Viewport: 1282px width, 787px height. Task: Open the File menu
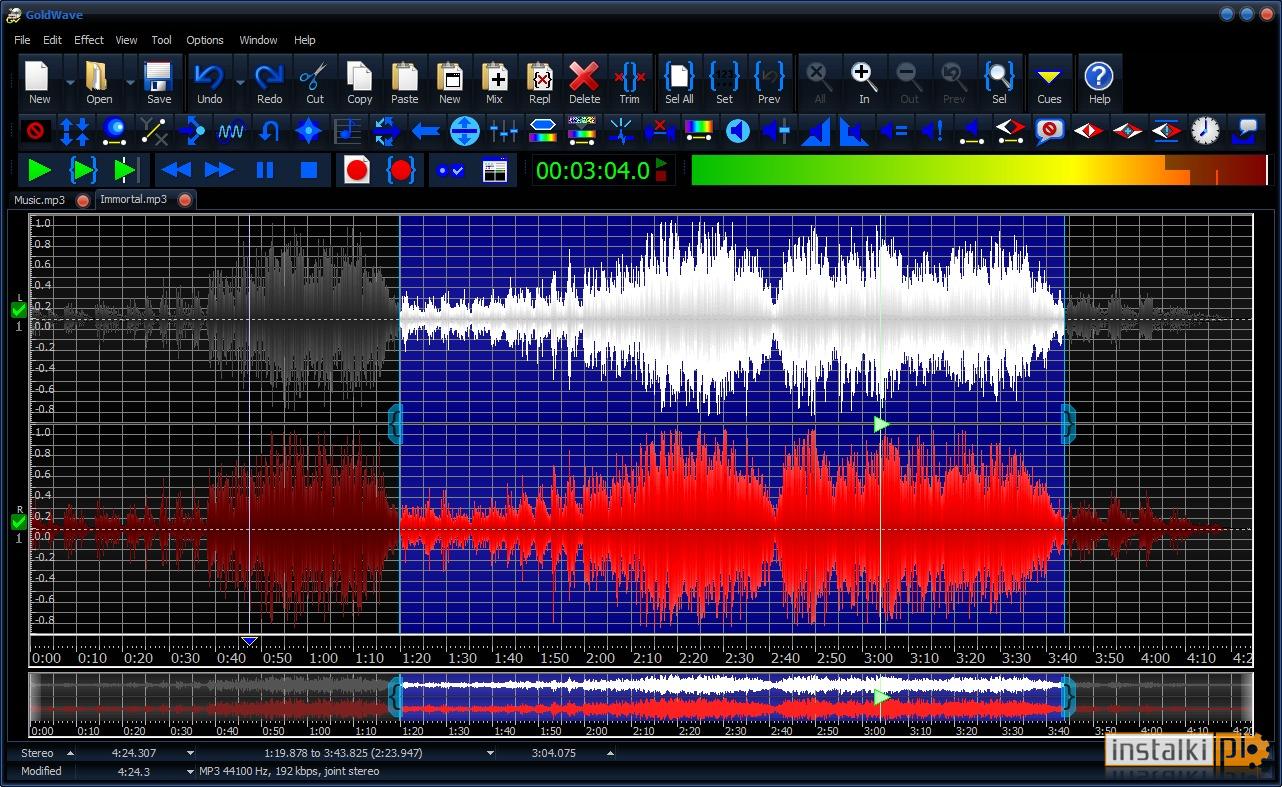pyautogui.click(x=22, y=40)
